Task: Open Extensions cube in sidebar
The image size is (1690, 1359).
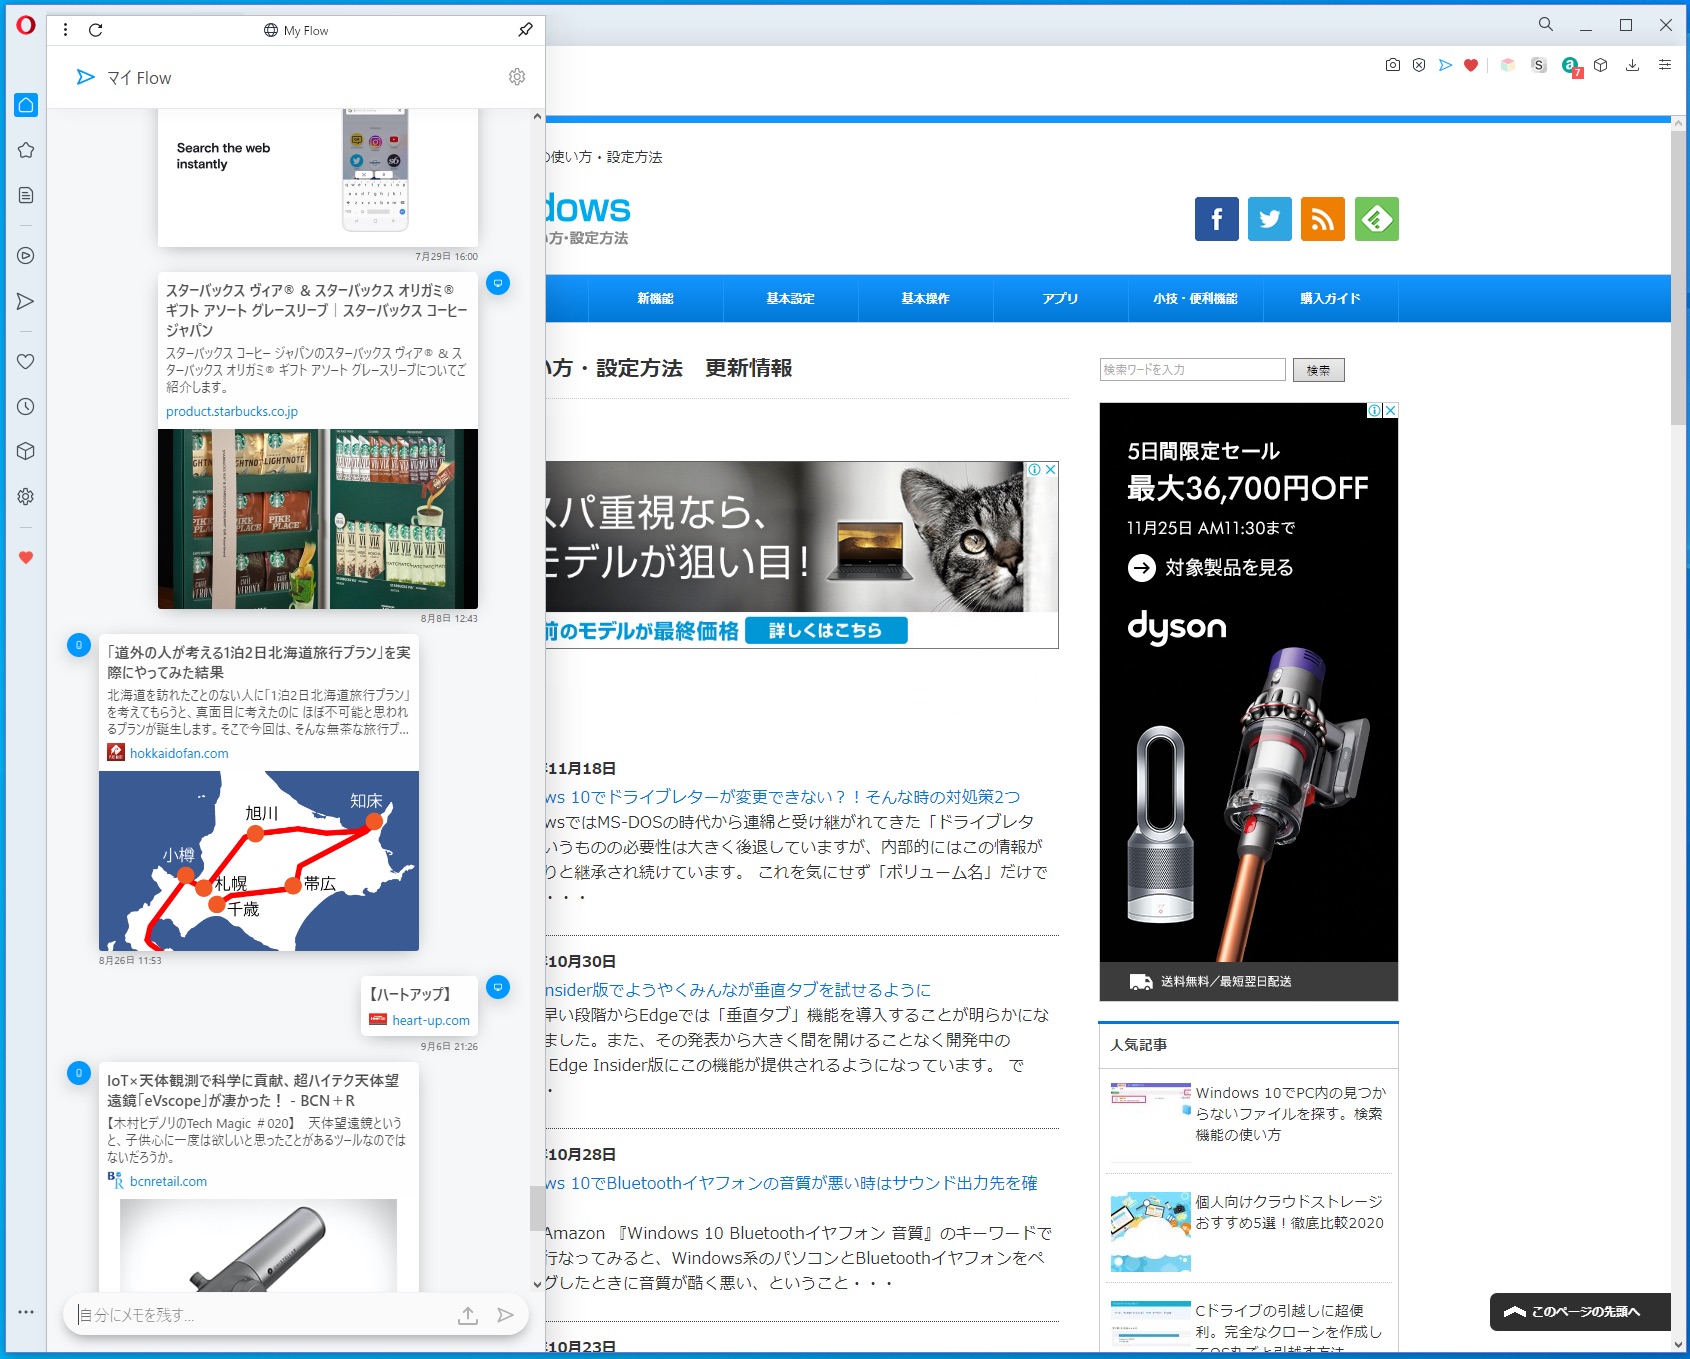Action: pos(26,451)
